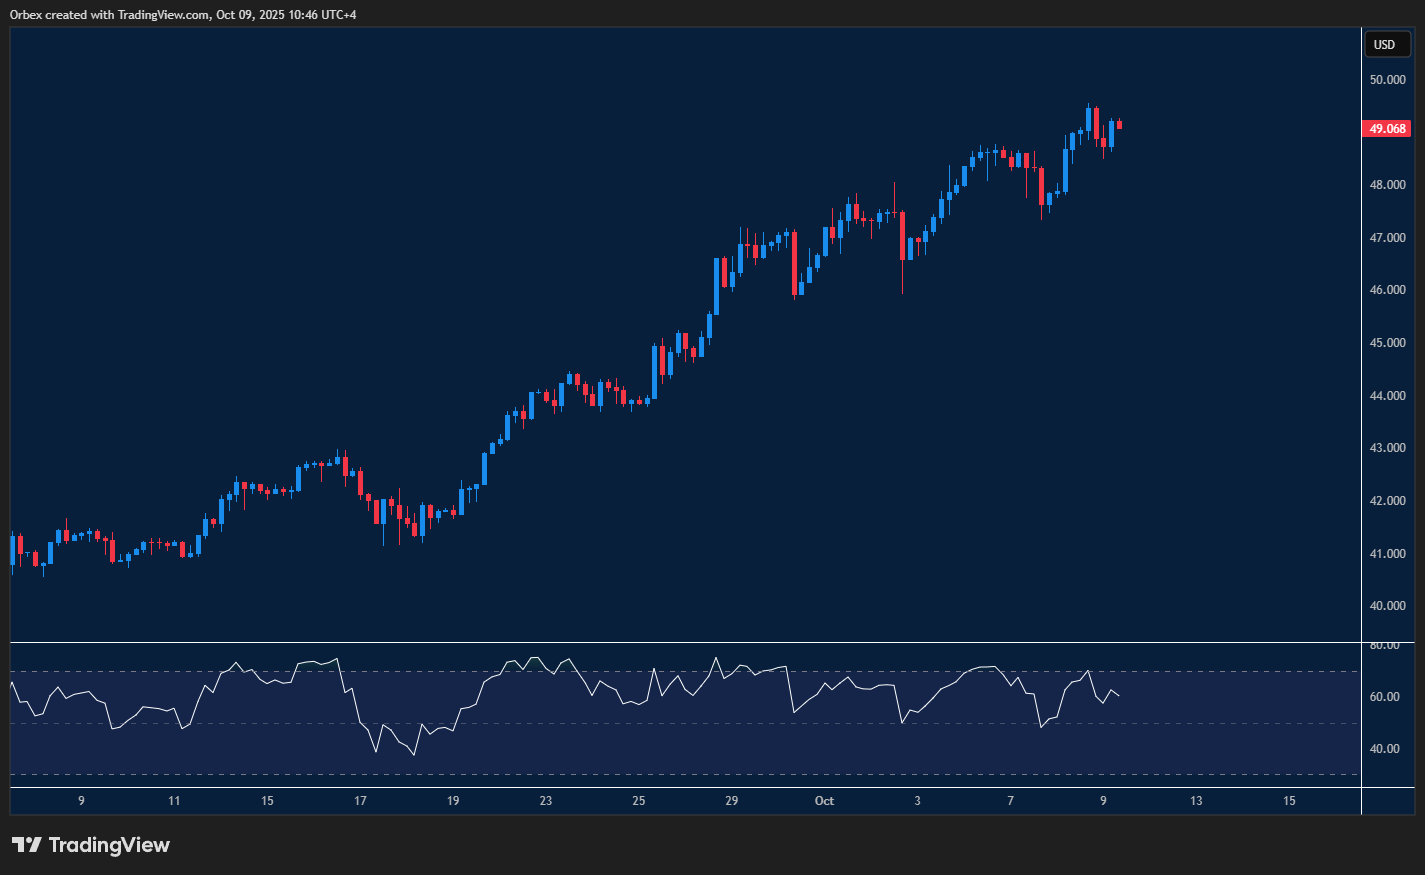Select the 29 date on time axis

[732, 801]
